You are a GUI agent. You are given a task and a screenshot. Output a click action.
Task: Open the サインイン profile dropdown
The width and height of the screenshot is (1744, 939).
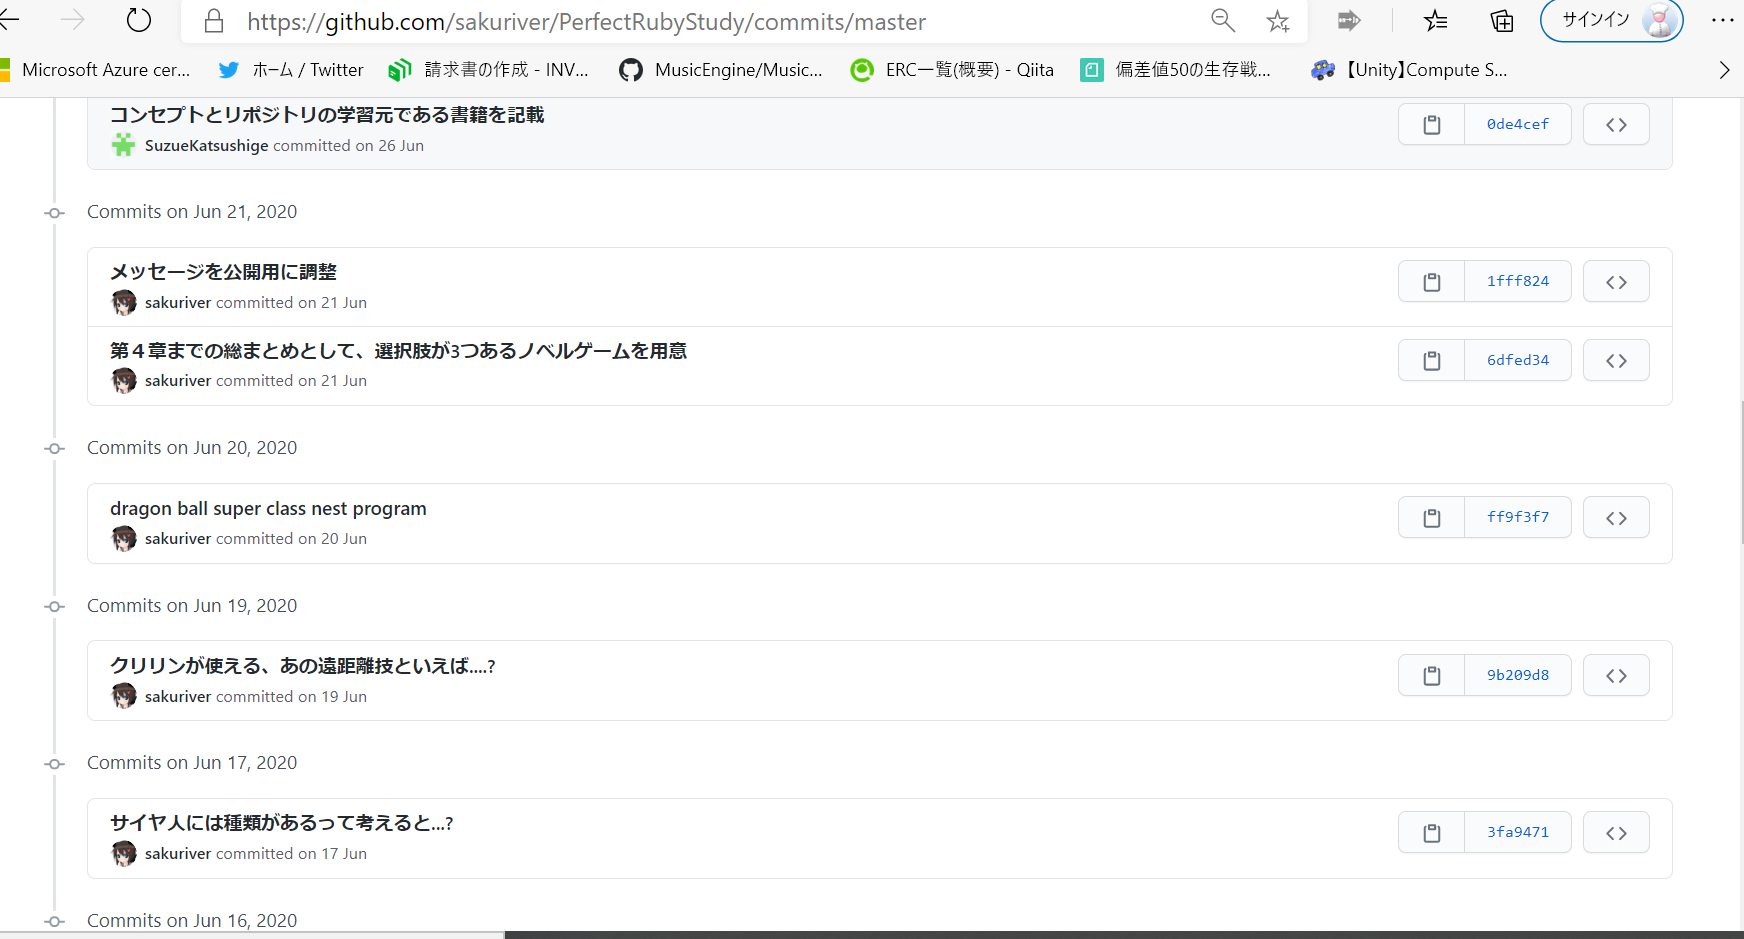(1610, 20)
